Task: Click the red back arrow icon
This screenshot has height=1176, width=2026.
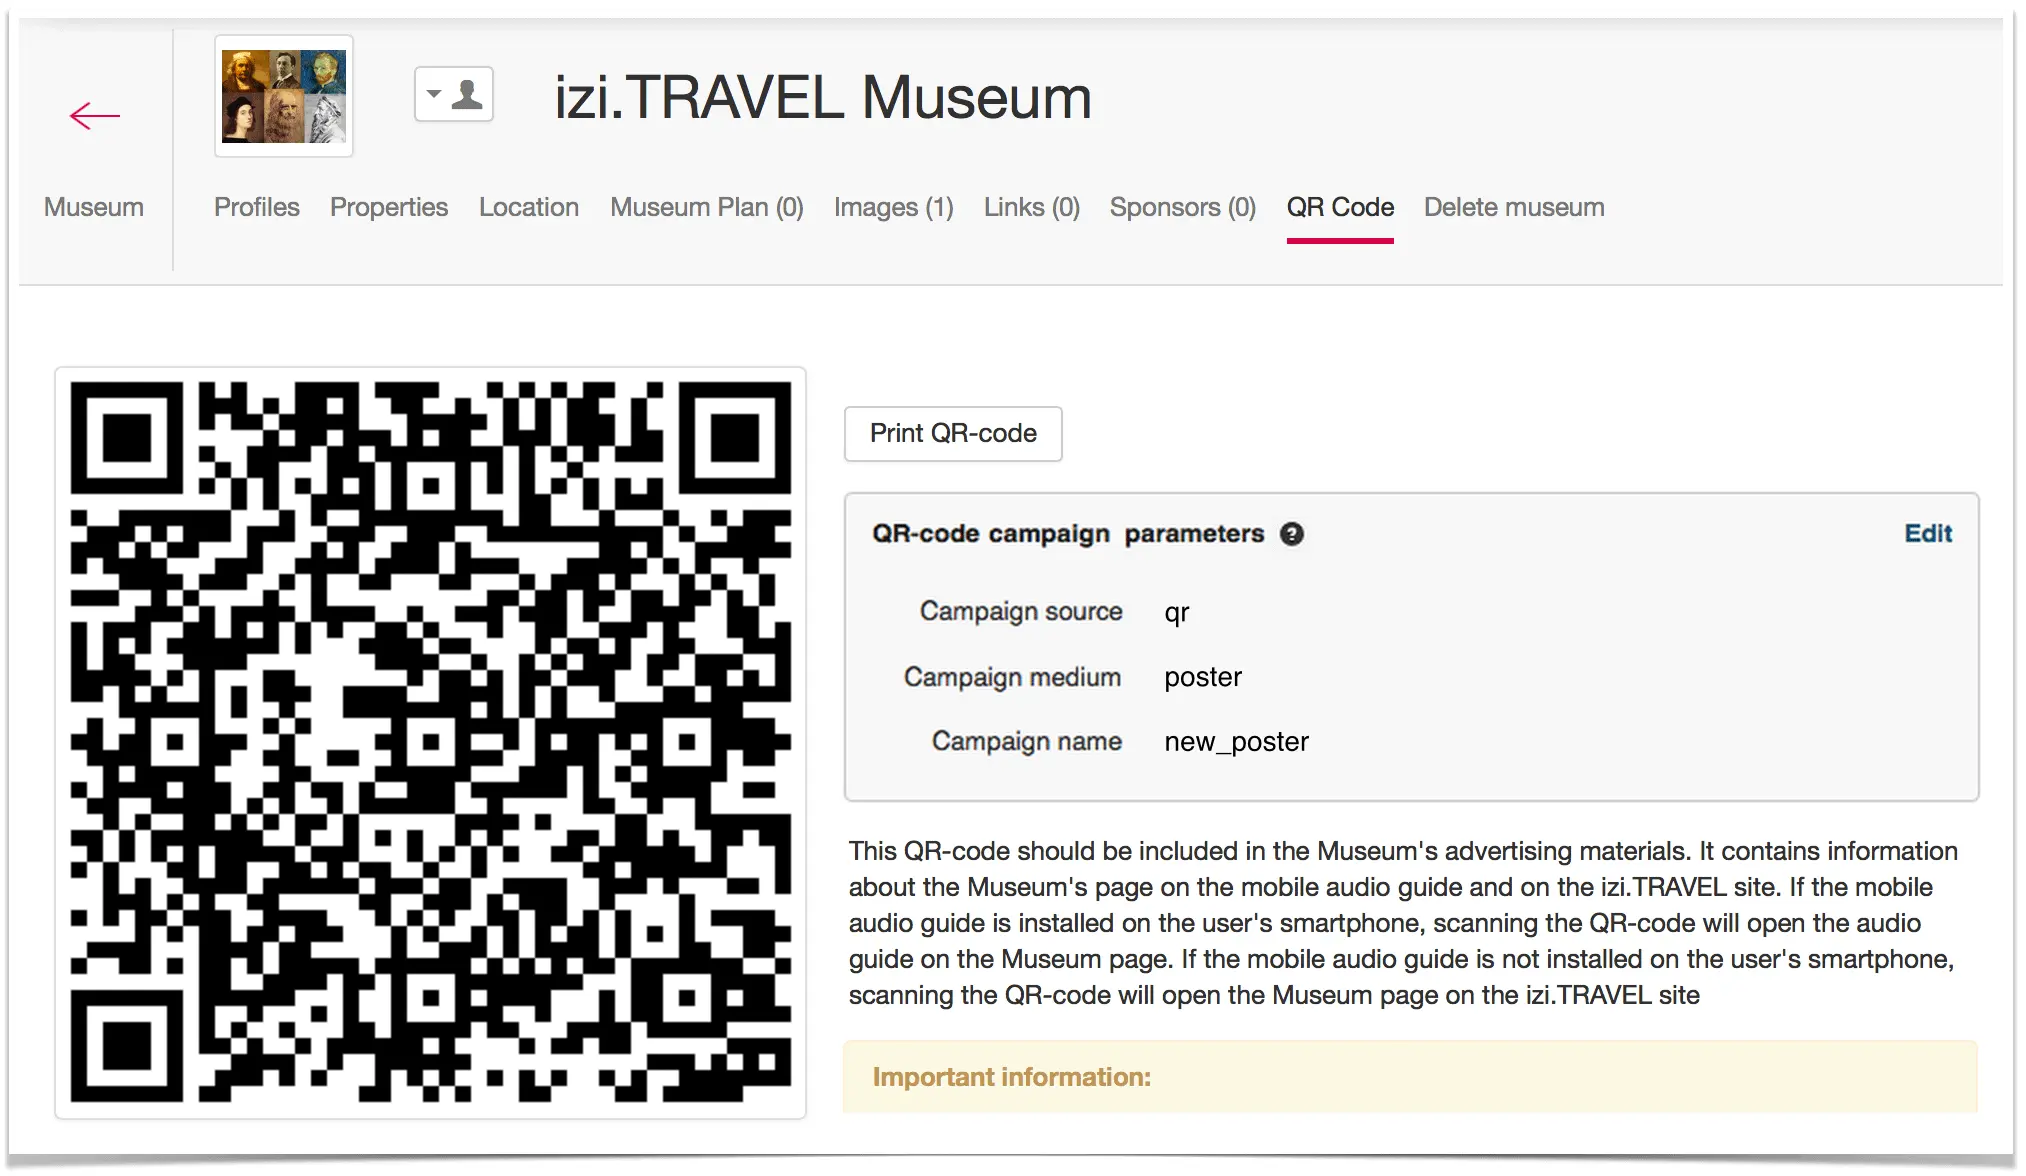Action: coord(95,116)
